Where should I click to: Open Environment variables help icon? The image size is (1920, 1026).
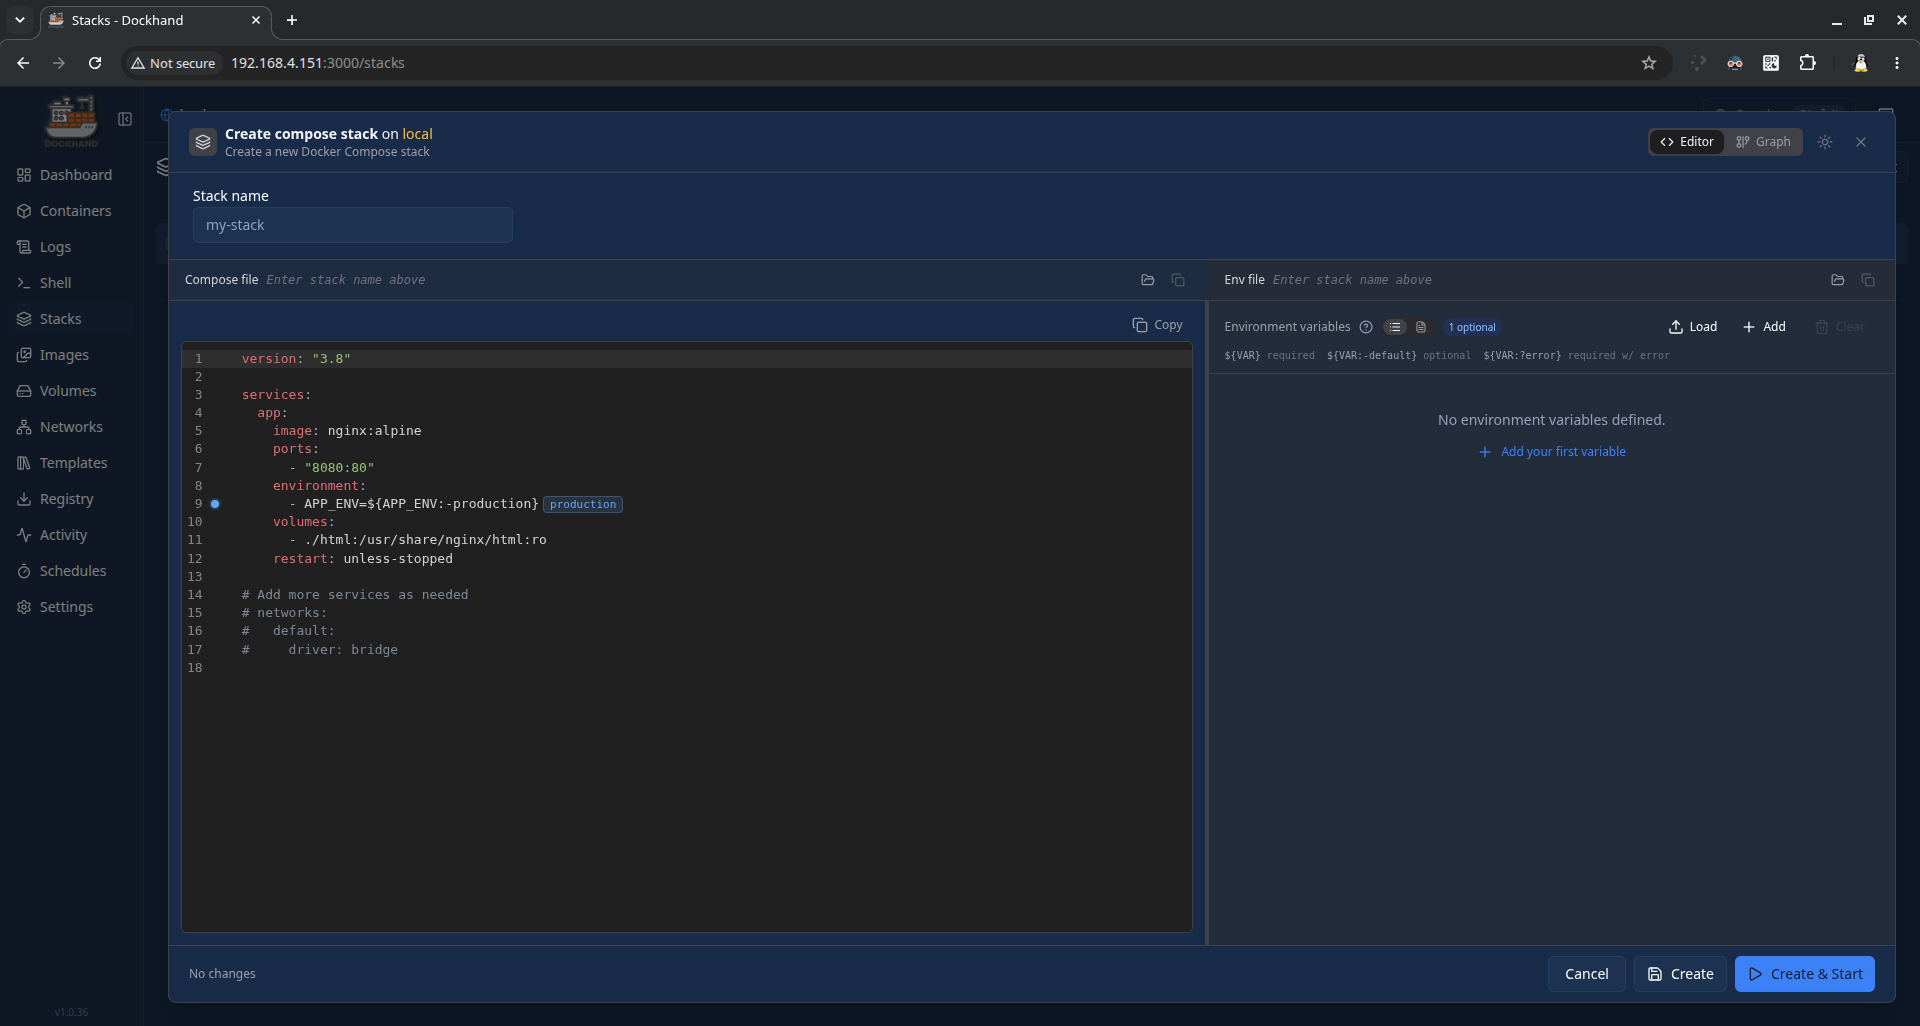[x=1366, y=327]
